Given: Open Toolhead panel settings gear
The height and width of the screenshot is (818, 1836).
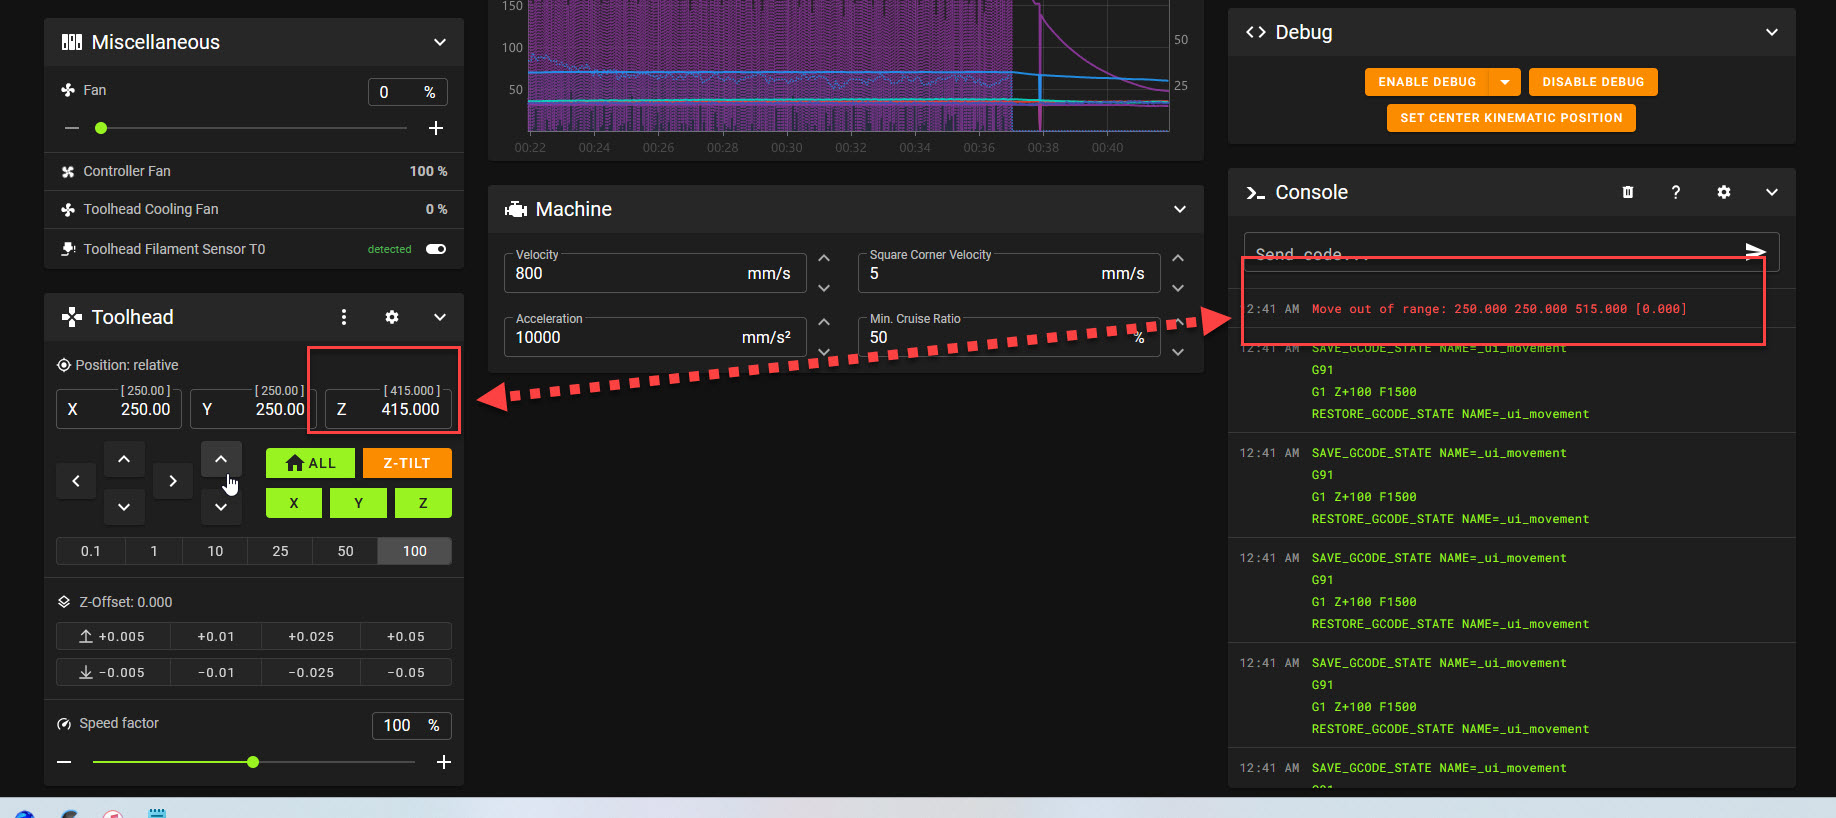Looking at the screenshot, I should 392,317.
